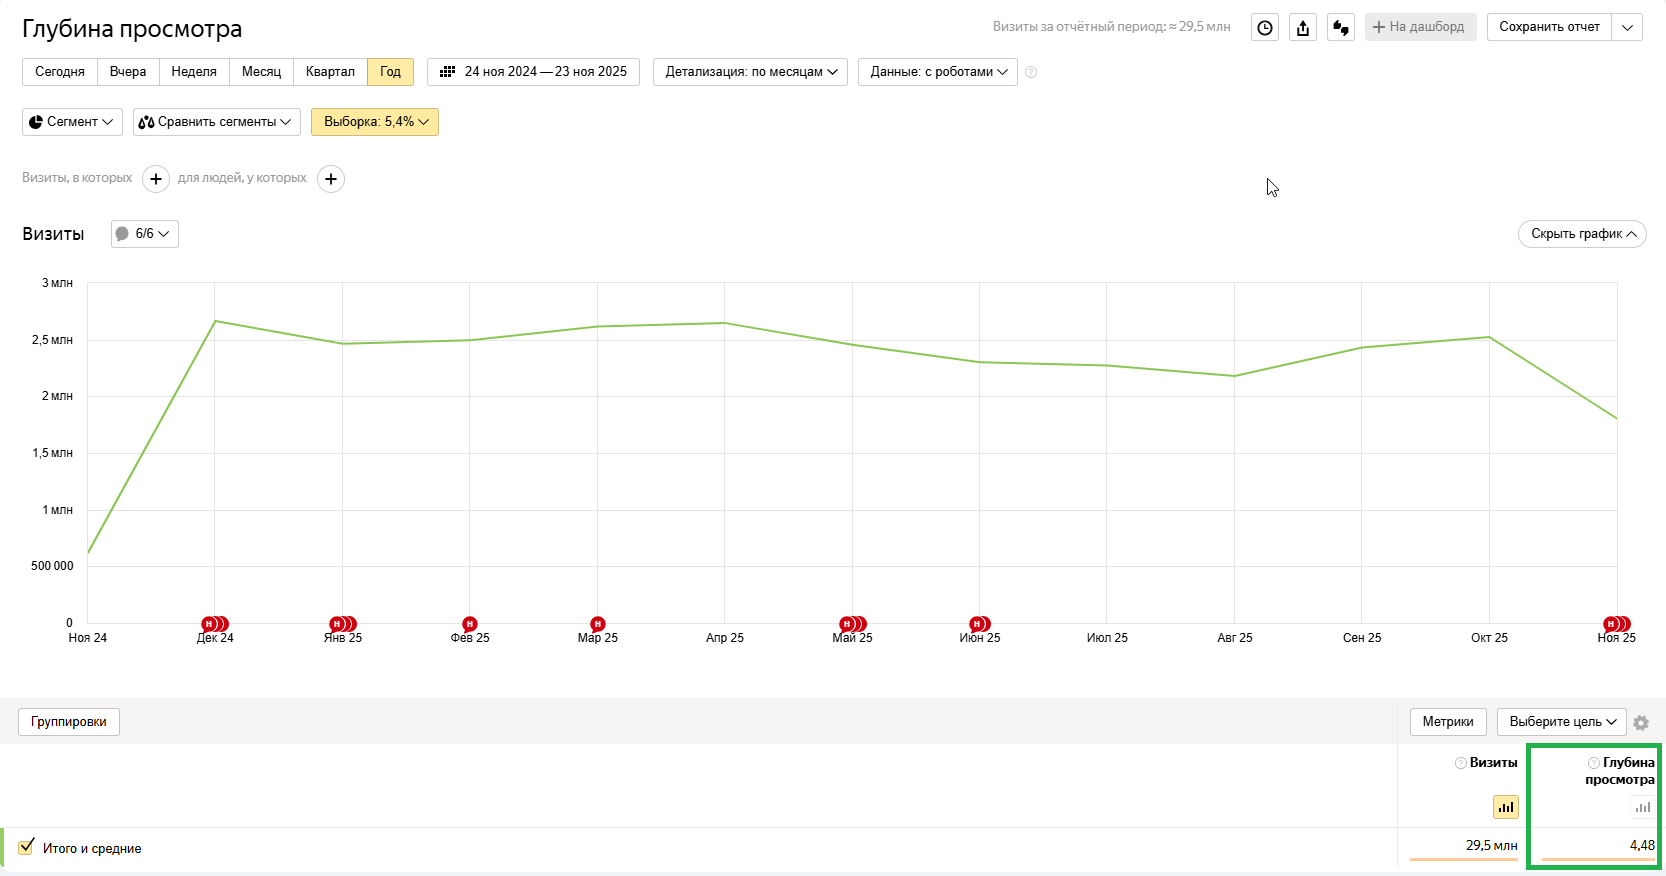Click the Глубина просмотра column header in the table
The width and height of the screenshot is (1666, 876).
tap(1620, 771)
